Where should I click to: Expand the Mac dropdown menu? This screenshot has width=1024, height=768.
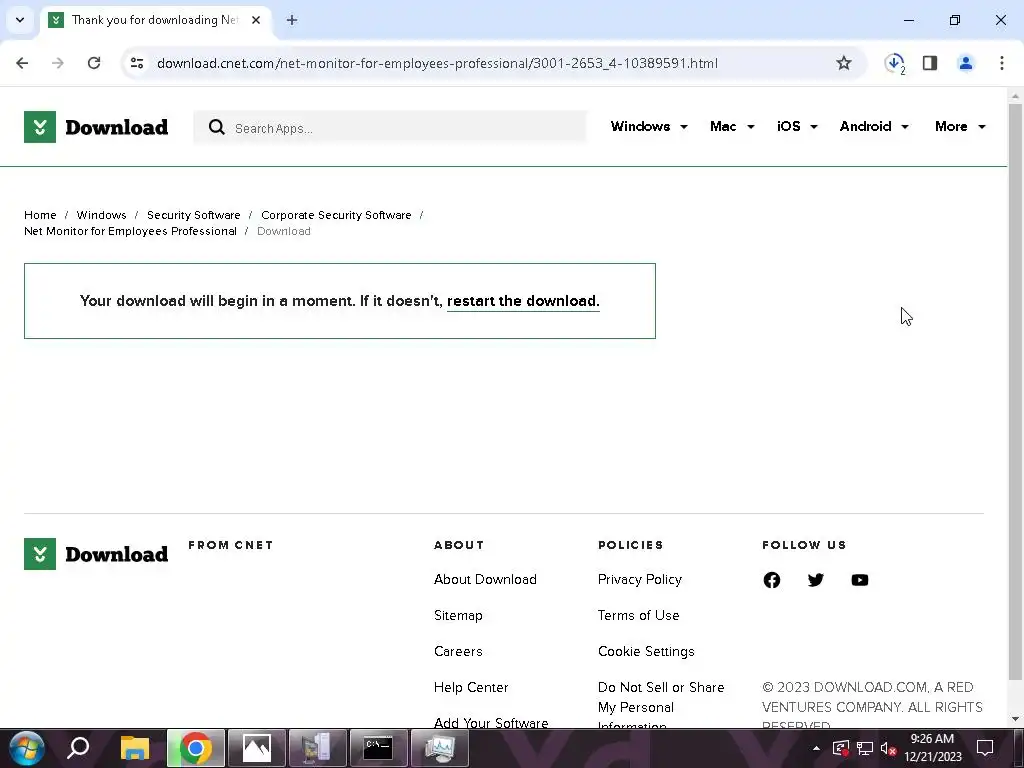pyautogui.click(x=732, y=126)
